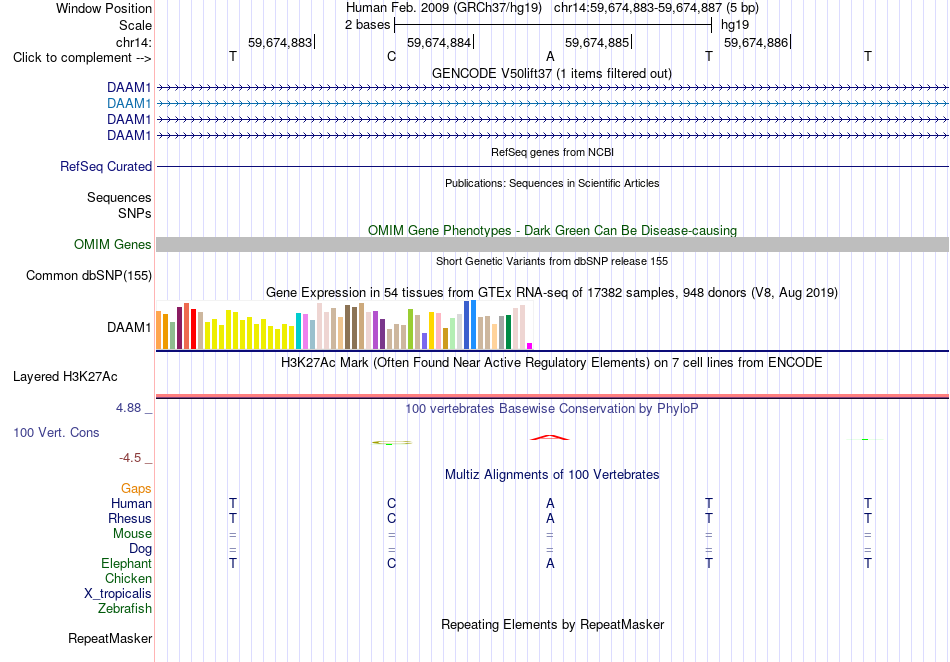Click the position label 59,674,885

pyautogui.click(x=597, y=42)
